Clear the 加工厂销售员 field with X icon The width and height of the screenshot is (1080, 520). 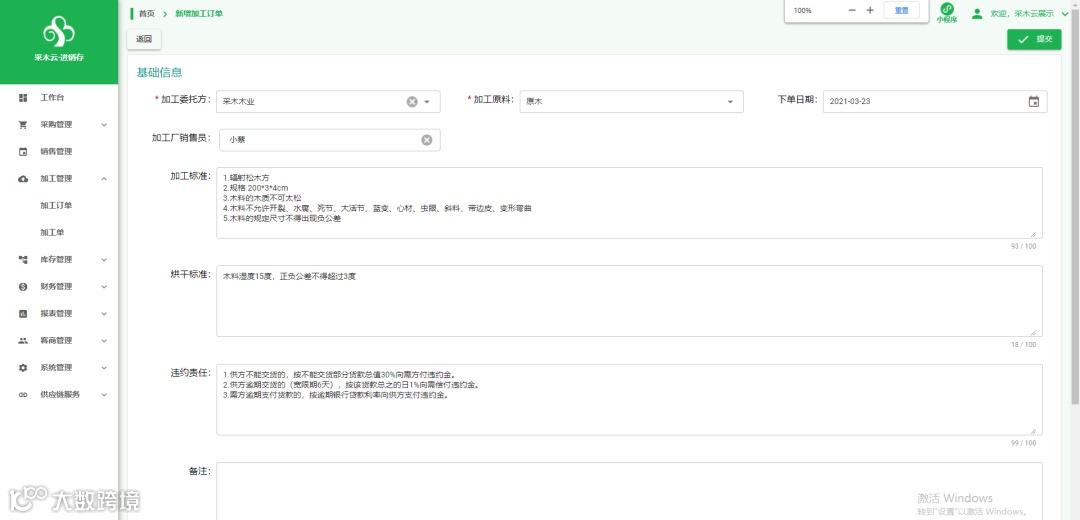426,140
